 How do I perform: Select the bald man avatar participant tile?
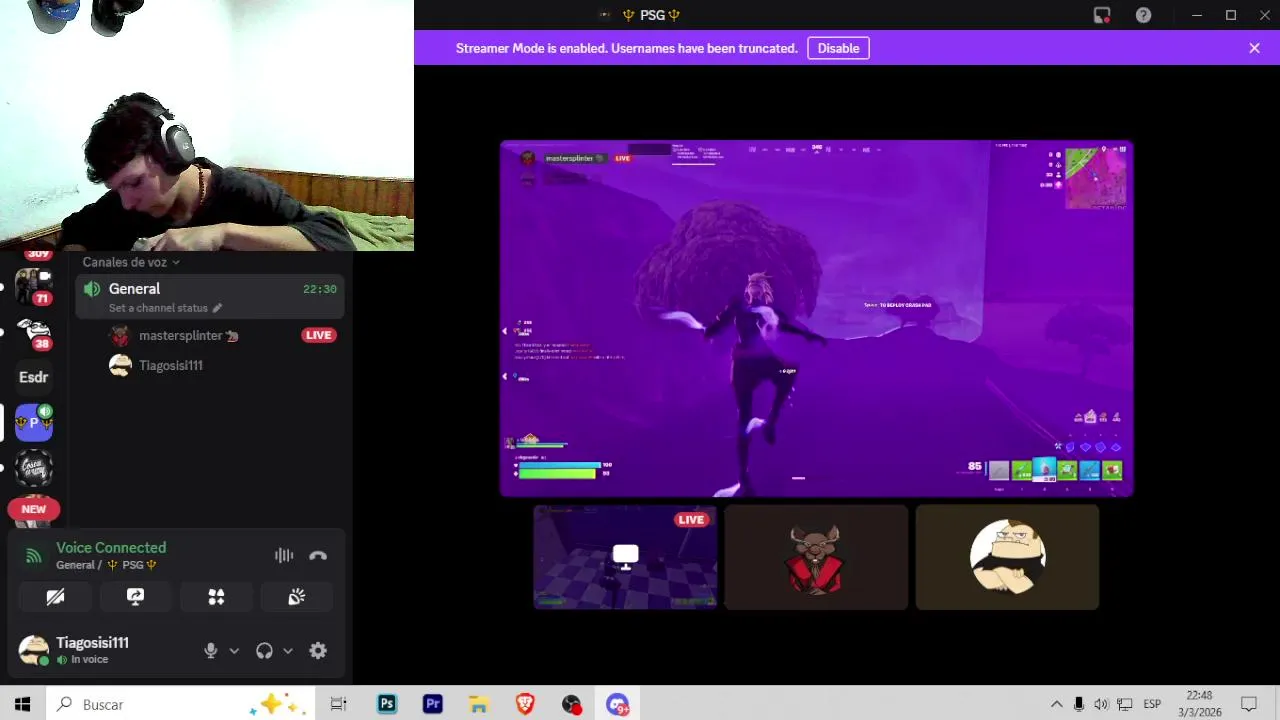click(1007, 557)
